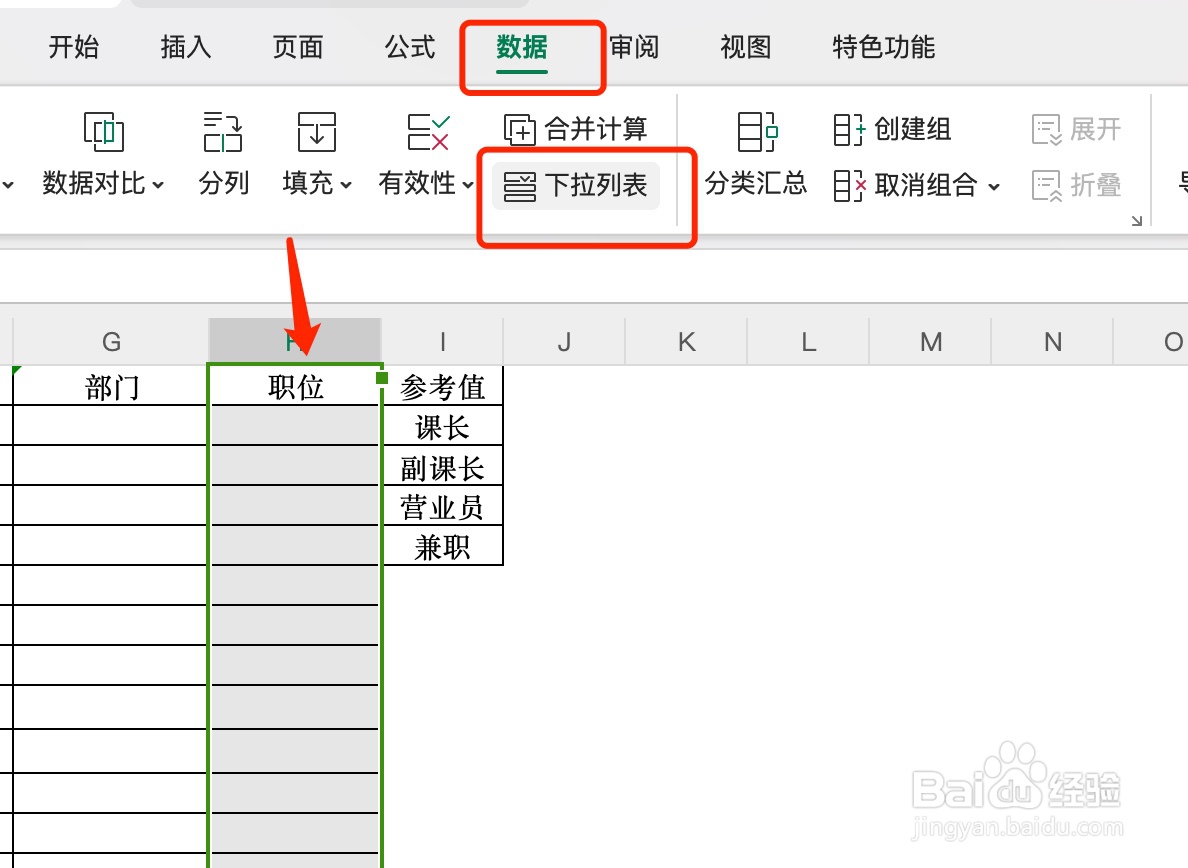Select the 营业员 cell
1188x868 pixels.
click(x=442, y=506)
